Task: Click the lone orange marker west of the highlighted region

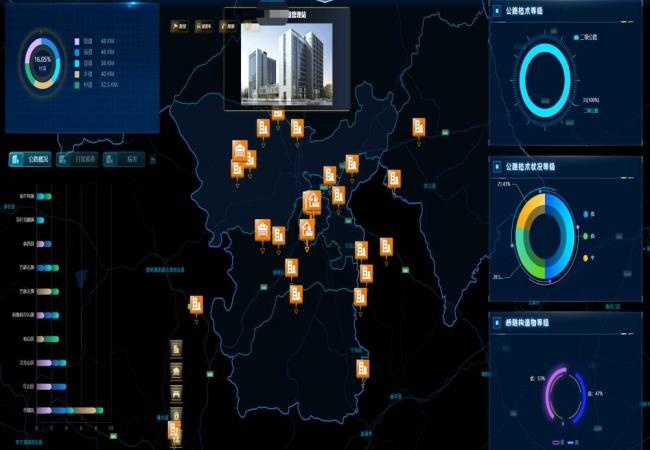Action: 197,304
